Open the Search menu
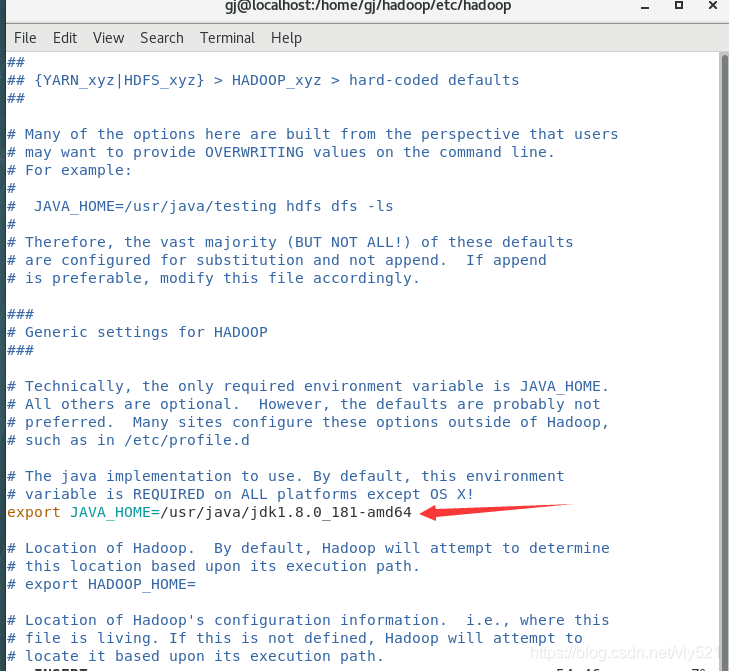Viewport: 729px width, 671px height. click(x=162, y=38)
